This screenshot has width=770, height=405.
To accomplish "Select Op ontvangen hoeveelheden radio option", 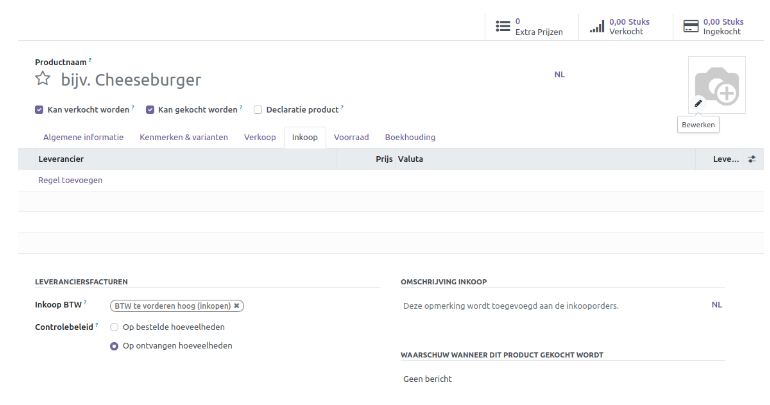I will (114, 346).
